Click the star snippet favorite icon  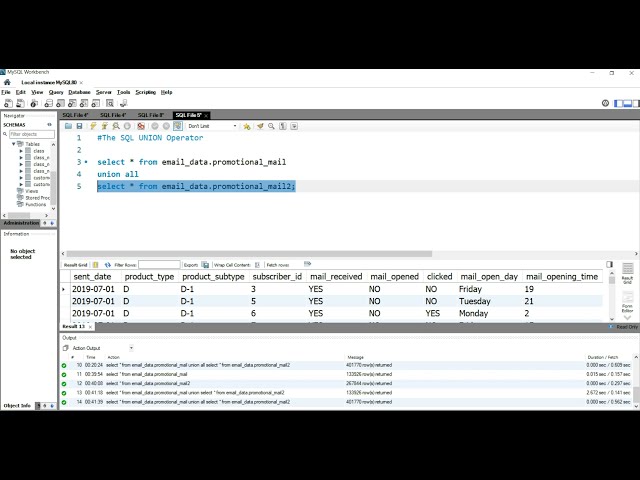click(247, 126)
